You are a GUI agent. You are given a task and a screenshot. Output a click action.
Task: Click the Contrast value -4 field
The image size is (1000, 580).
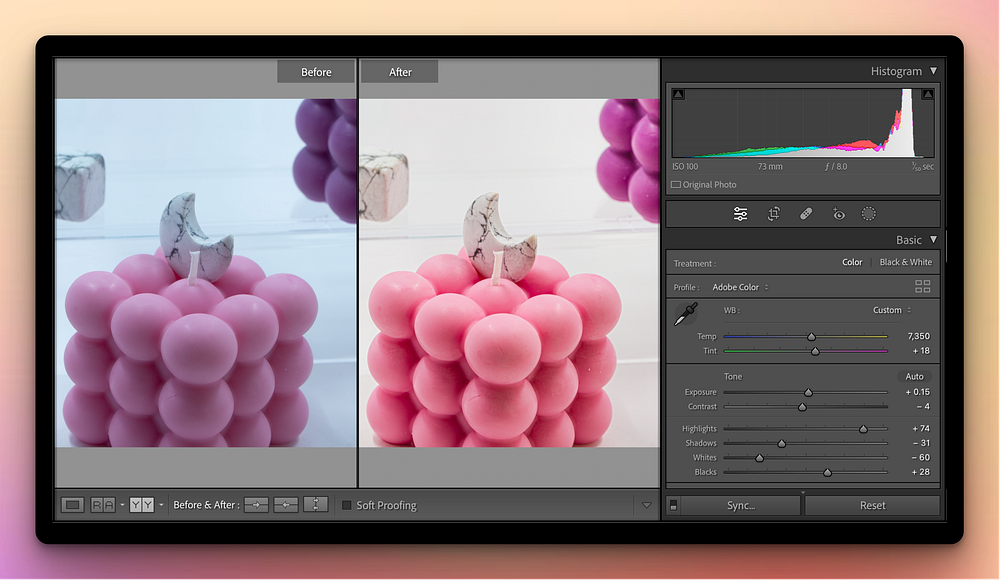pyautogui.click(x=923, y=406)
